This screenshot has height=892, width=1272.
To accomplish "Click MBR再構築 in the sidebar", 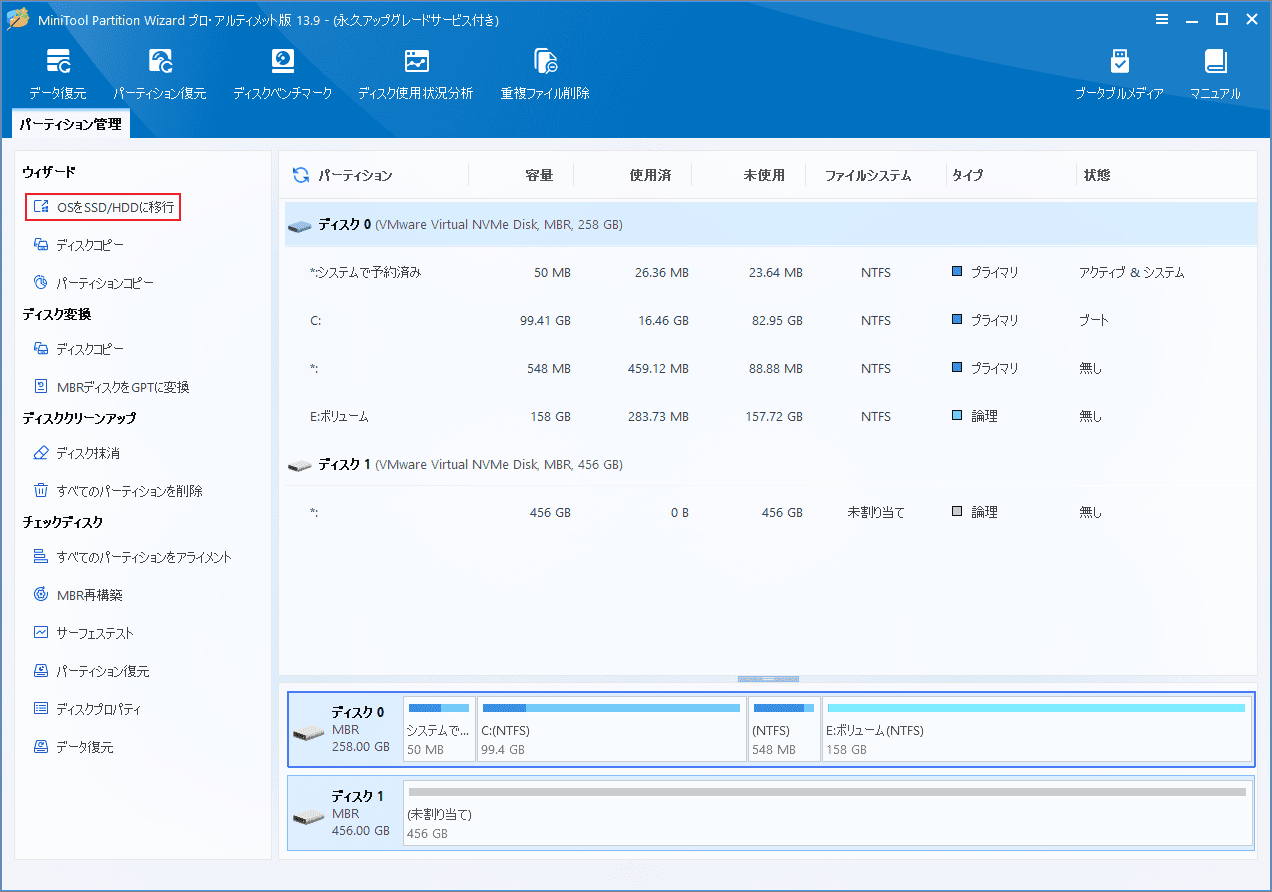I will coord(78,595).
